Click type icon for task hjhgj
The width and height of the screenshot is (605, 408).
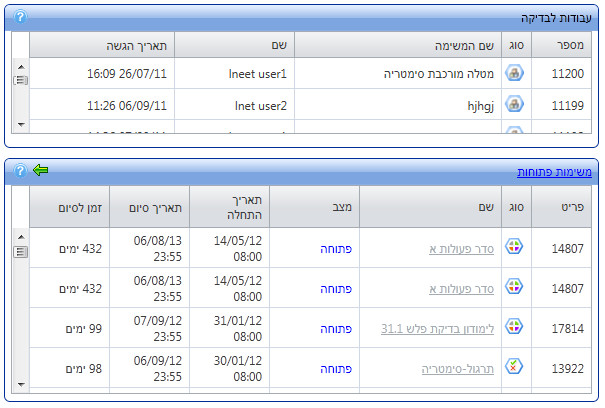pos(514,104)
